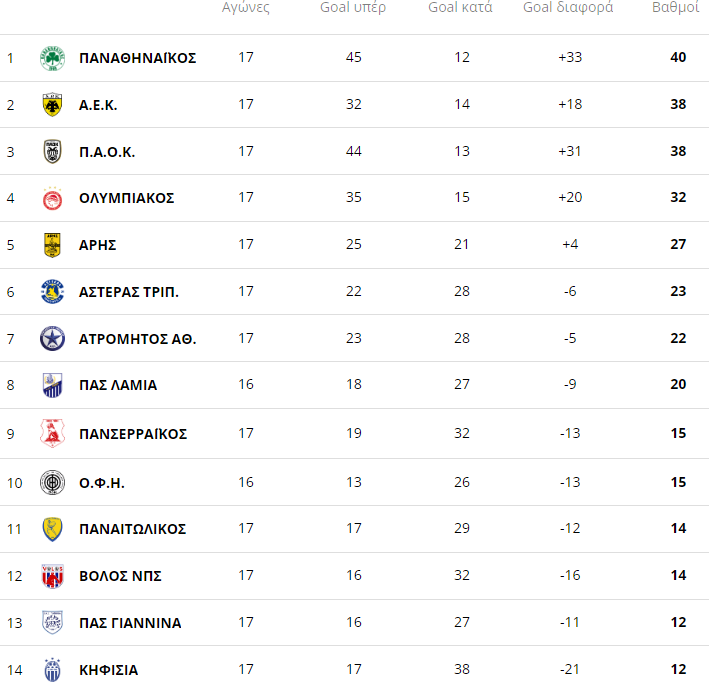Click the AEK yellow eagle crest
The width and height of the screenshot is (709, 688).
click(x=52, y=105)
